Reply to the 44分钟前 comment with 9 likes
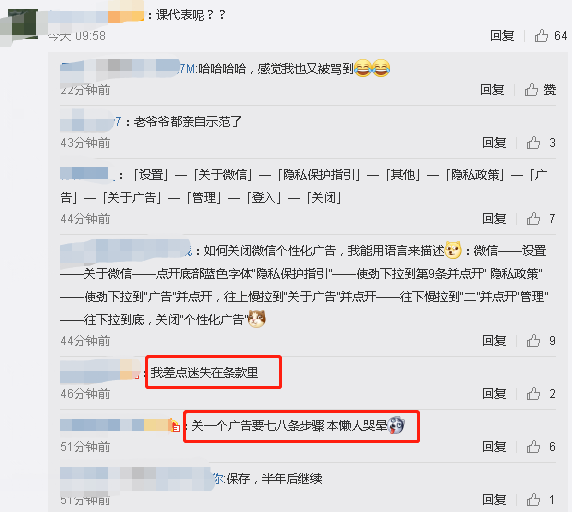Screen dimensions: 572x512 pos(494,341)
